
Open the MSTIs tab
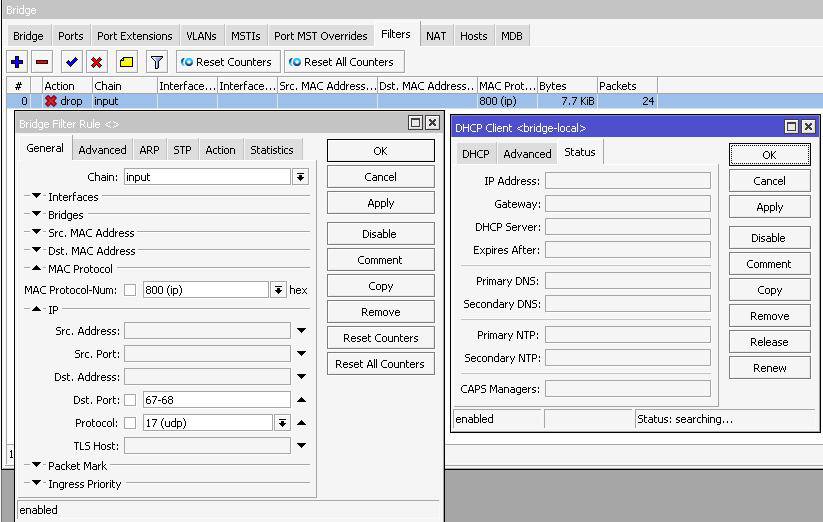coord(246,36)
